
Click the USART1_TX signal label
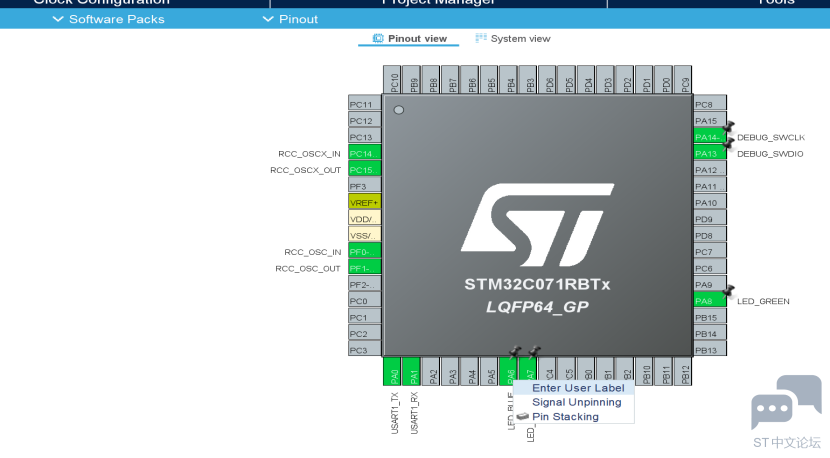click(394, 413)
